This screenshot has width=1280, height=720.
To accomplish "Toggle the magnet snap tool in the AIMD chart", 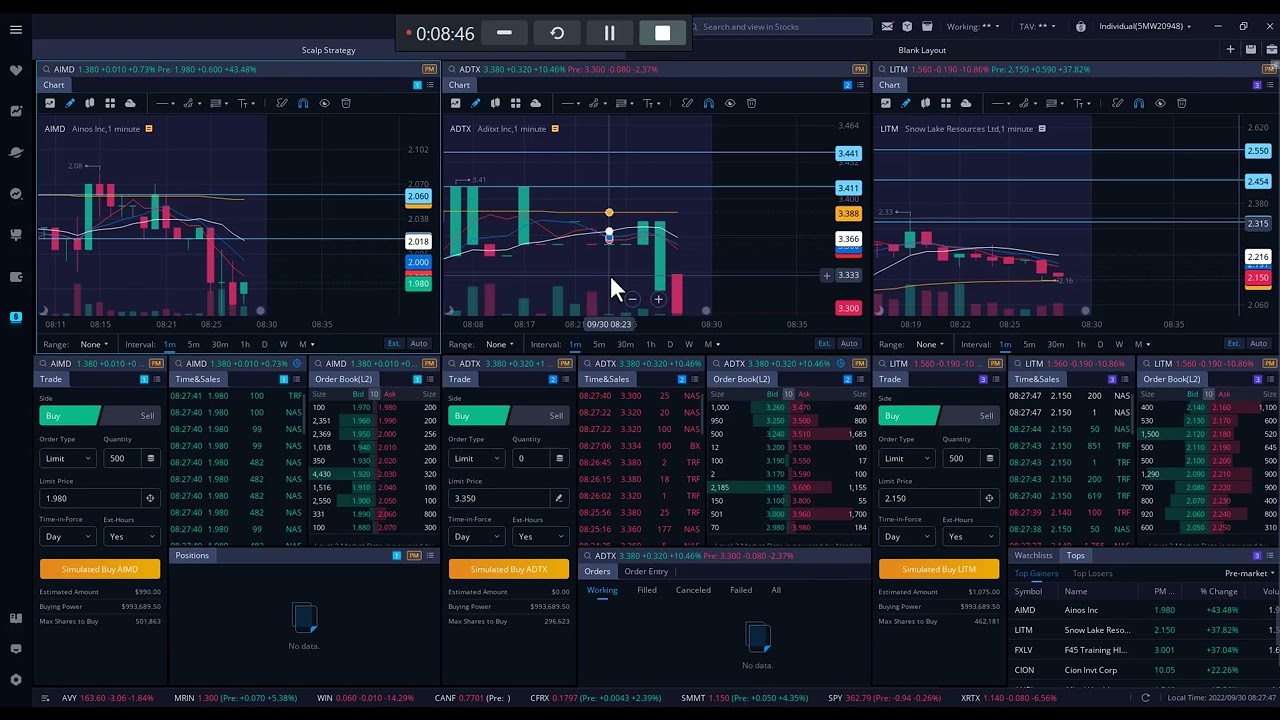I will 303,103.
